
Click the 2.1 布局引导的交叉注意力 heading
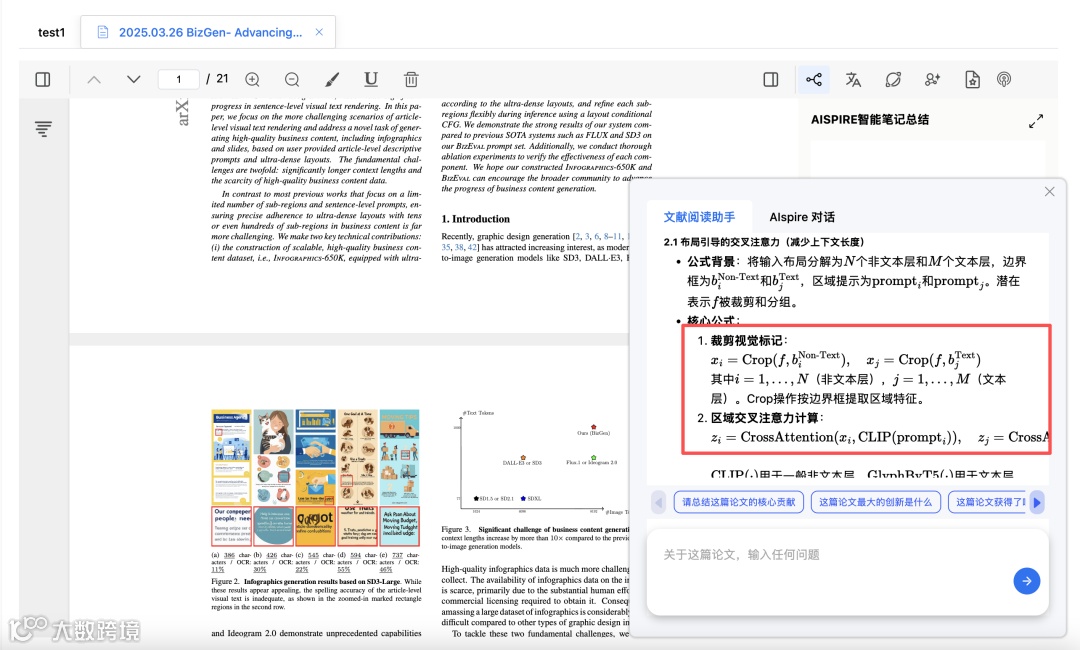[764, 242]
